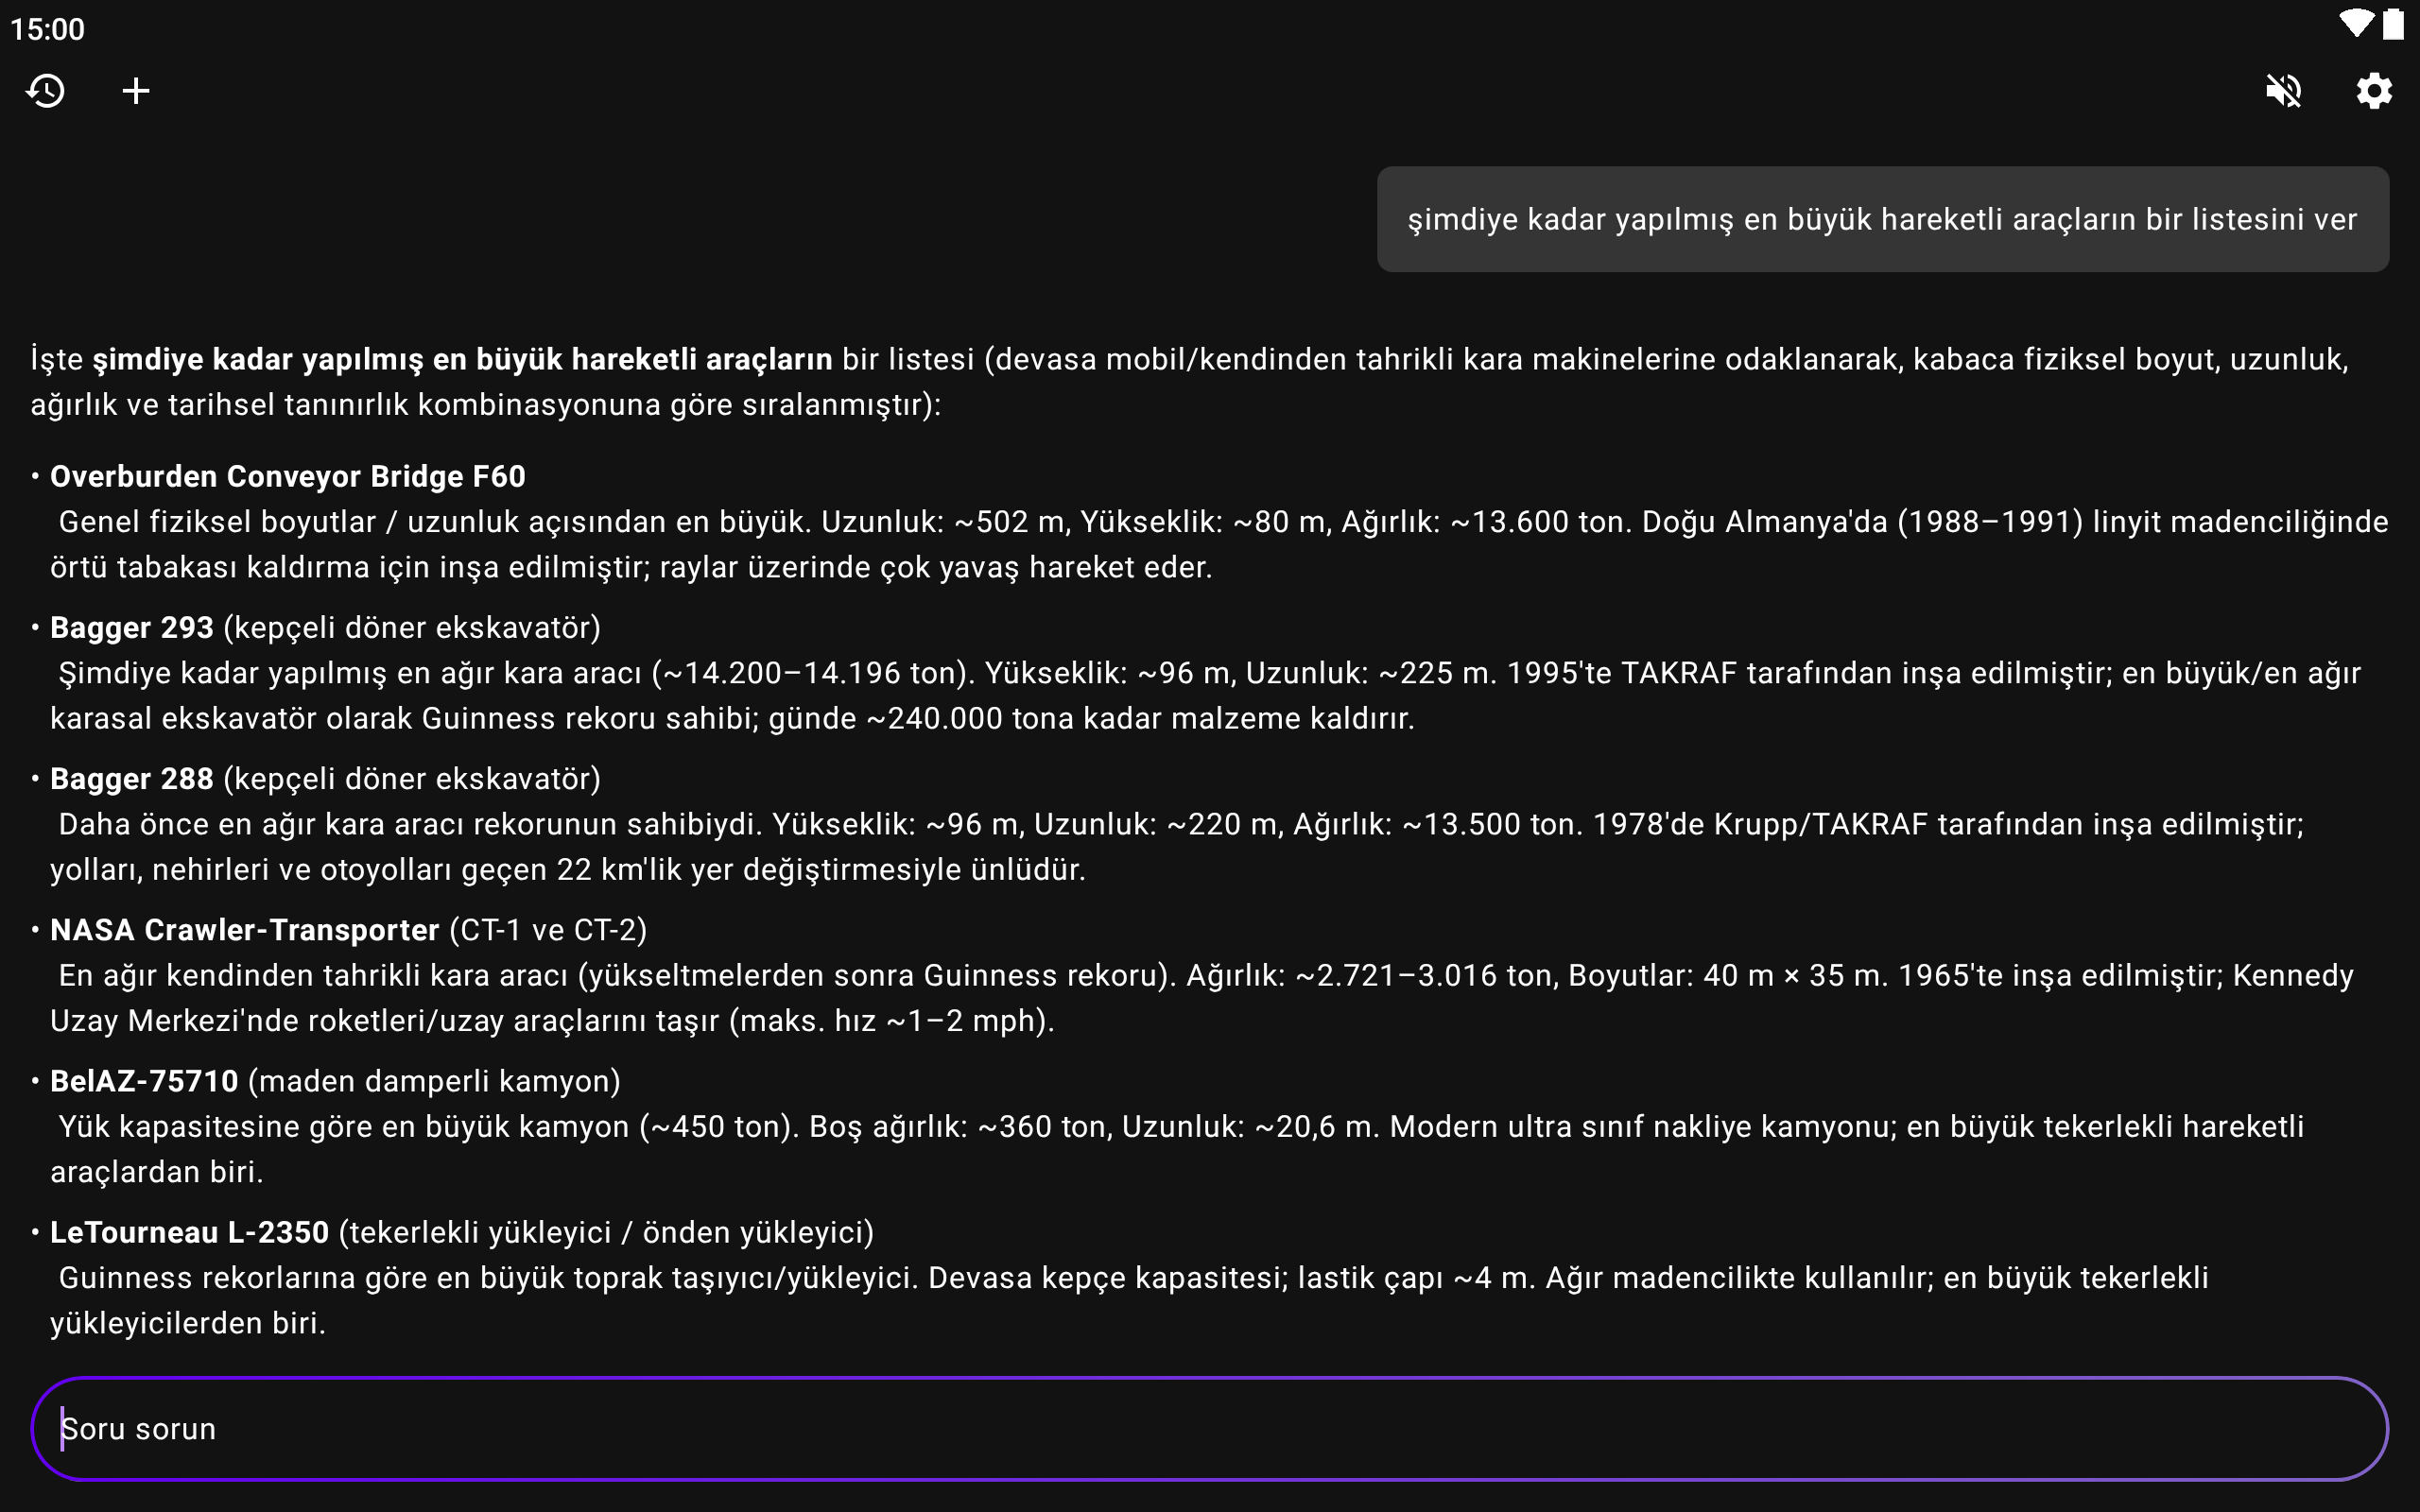
Task: Open chat history clock icon
Action: (x=46, y=91)
